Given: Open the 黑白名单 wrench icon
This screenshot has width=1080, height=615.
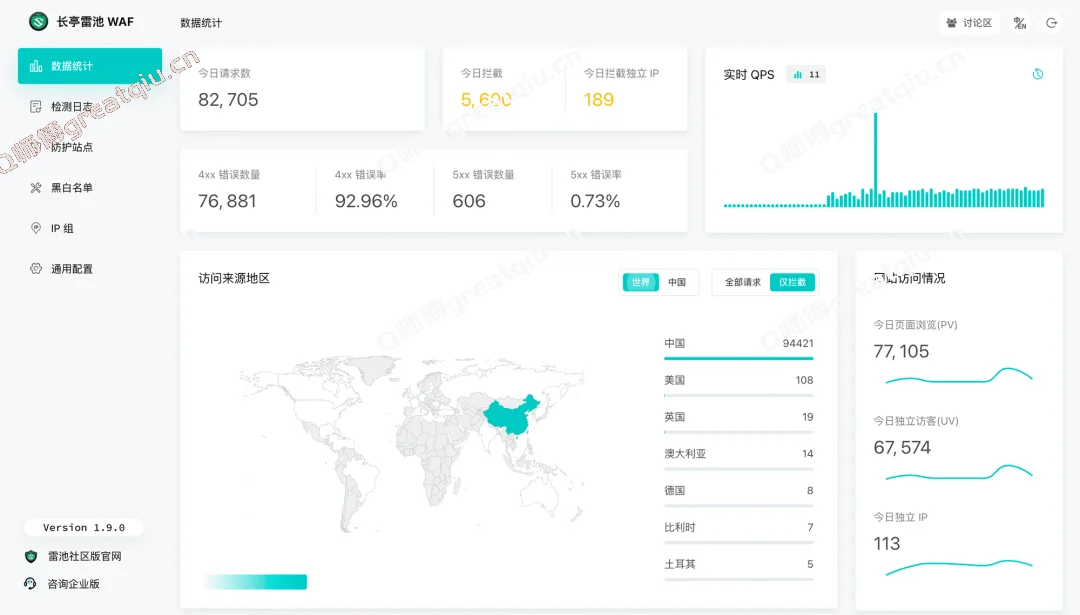Looking at the screenshot, I should 36,187.
